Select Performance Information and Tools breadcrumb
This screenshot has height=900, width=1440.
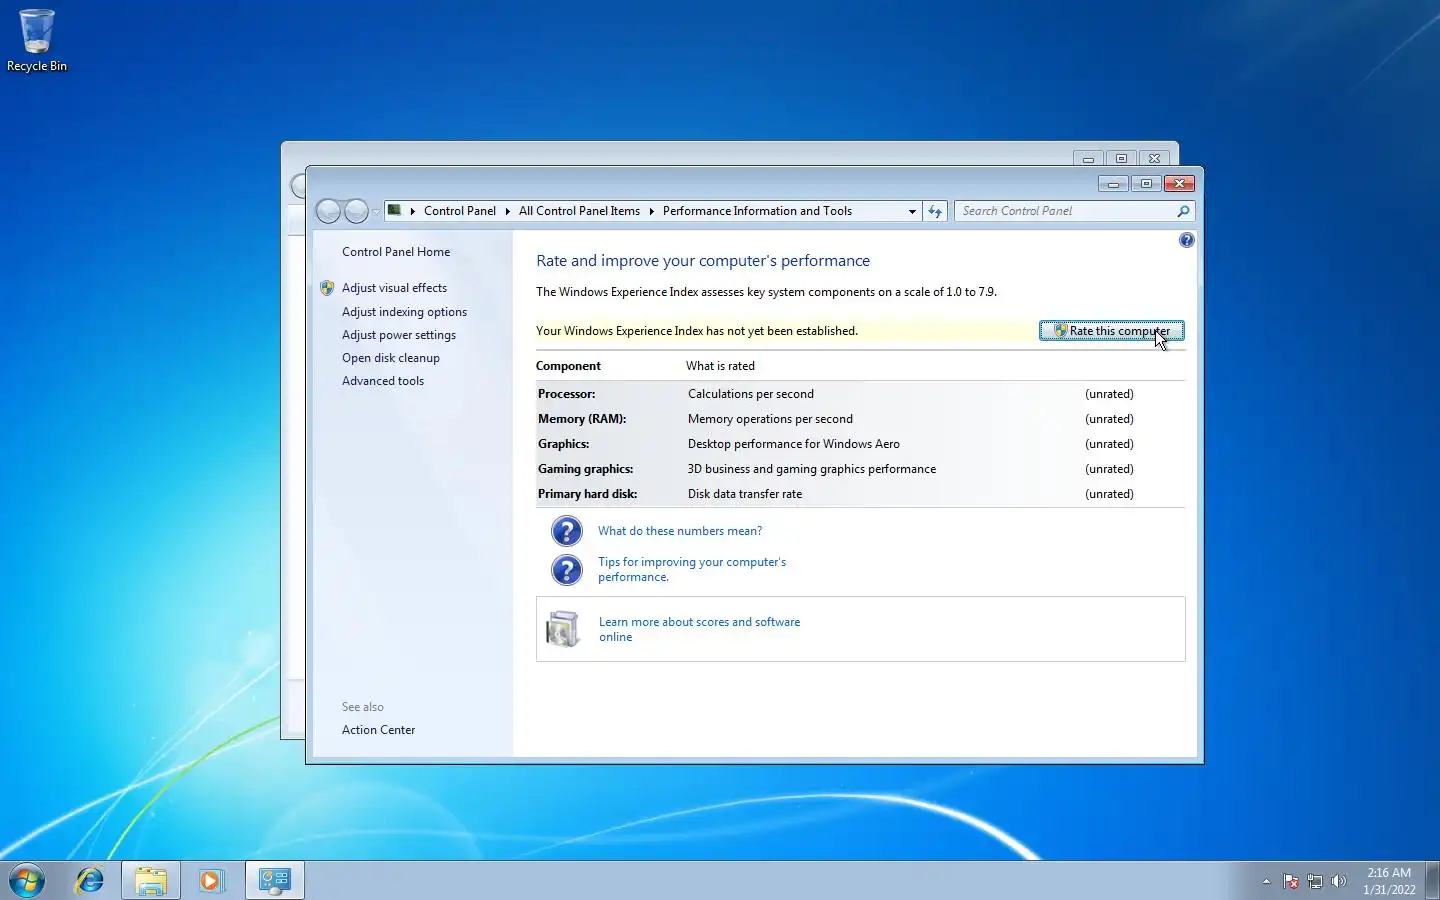click(x=757, y=211)
